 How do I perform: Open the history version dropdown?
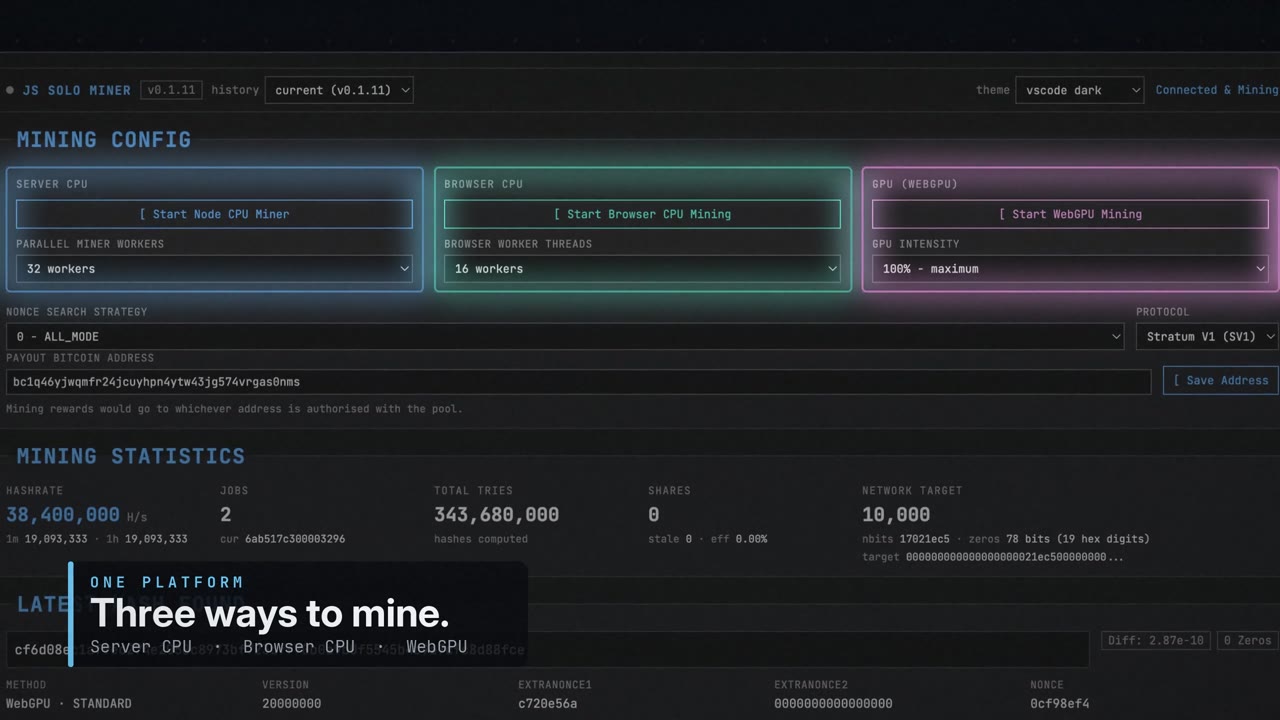pos(339,90)
